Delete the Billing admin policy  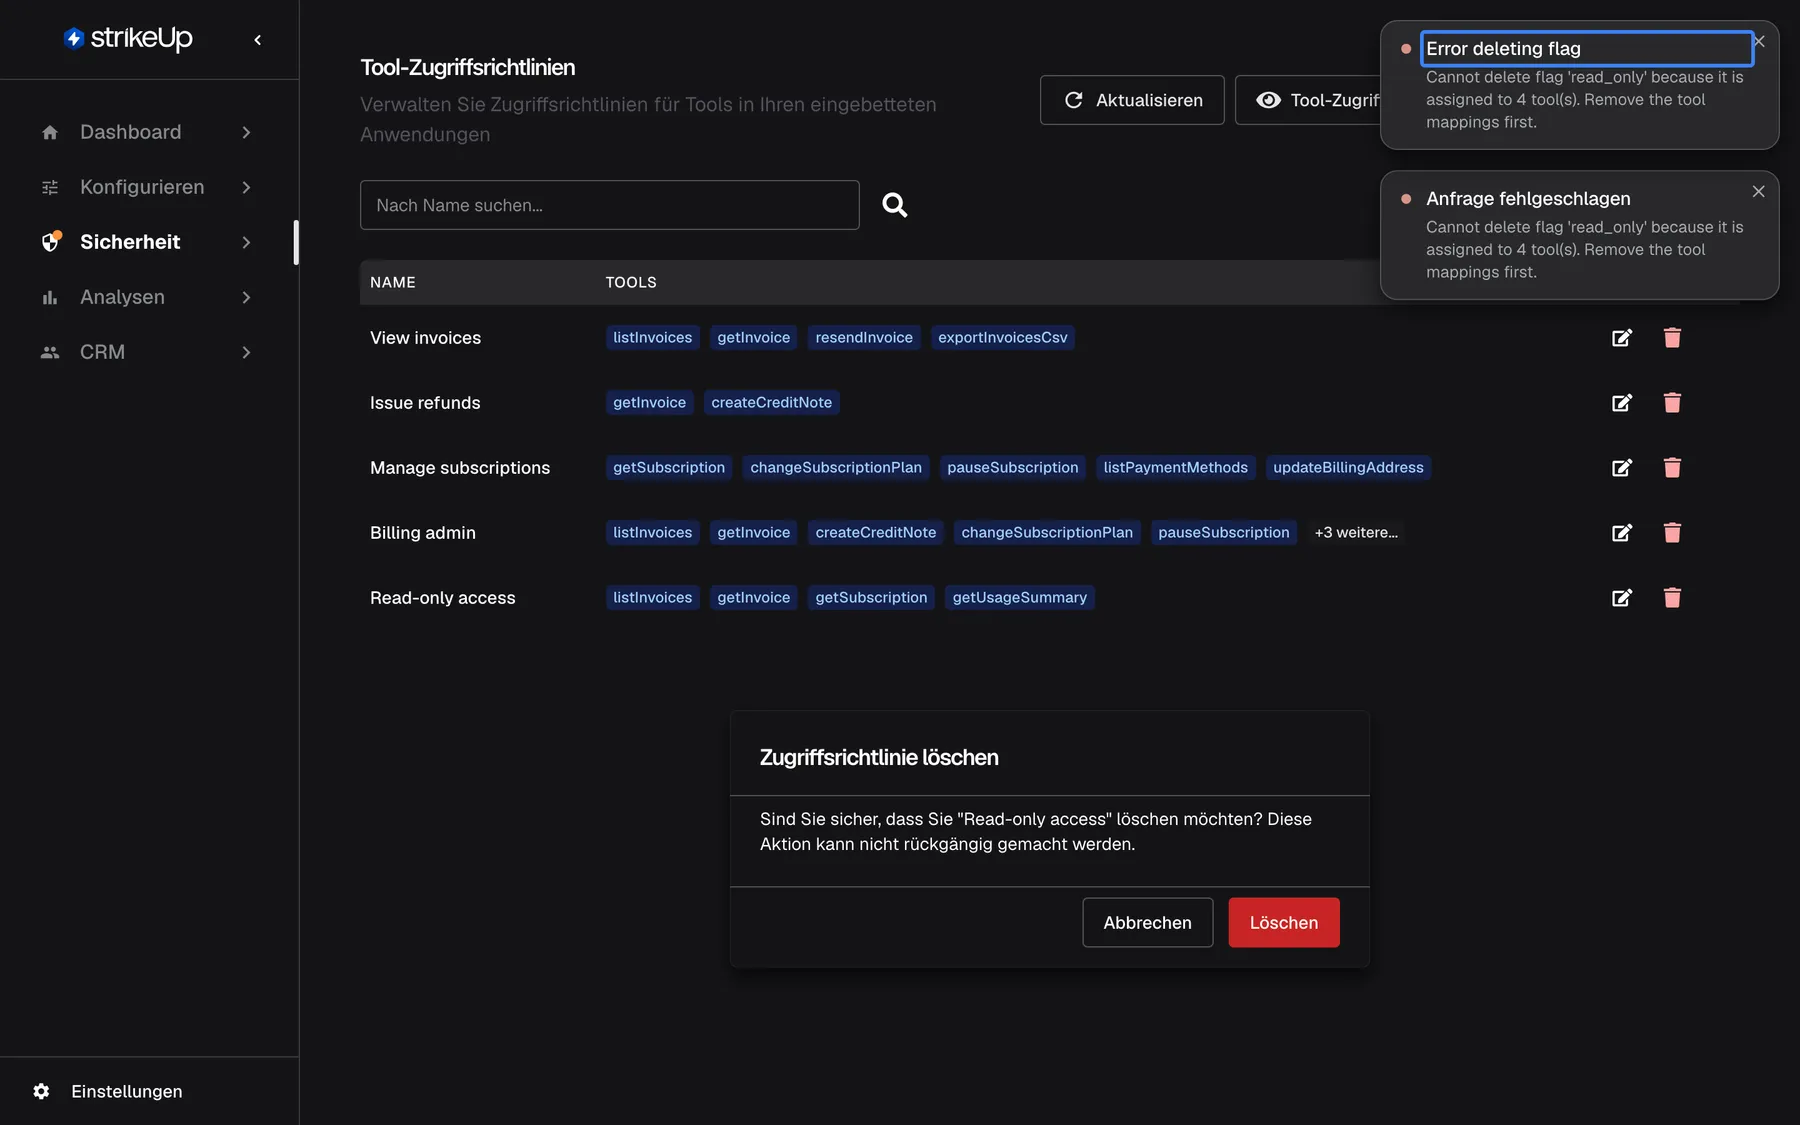tap(1672, 533)
